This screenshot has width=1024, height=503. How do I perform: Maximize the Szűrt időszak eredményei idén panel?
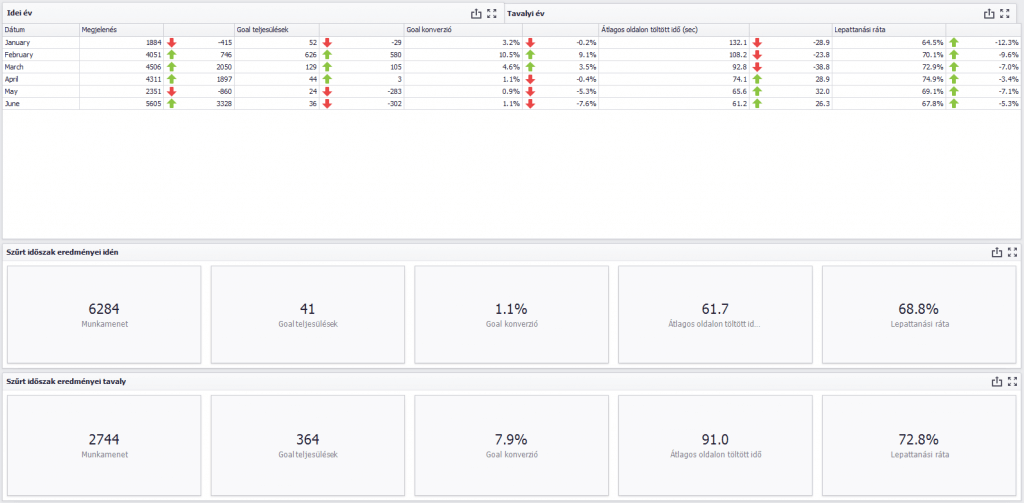[x=1013, y=252]
